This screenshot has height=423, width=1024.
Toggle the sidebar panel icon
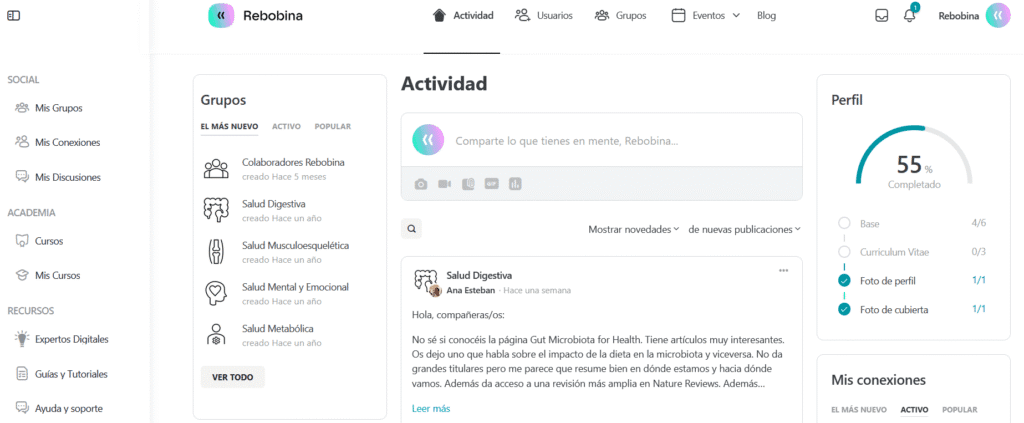tap(13, 15)
